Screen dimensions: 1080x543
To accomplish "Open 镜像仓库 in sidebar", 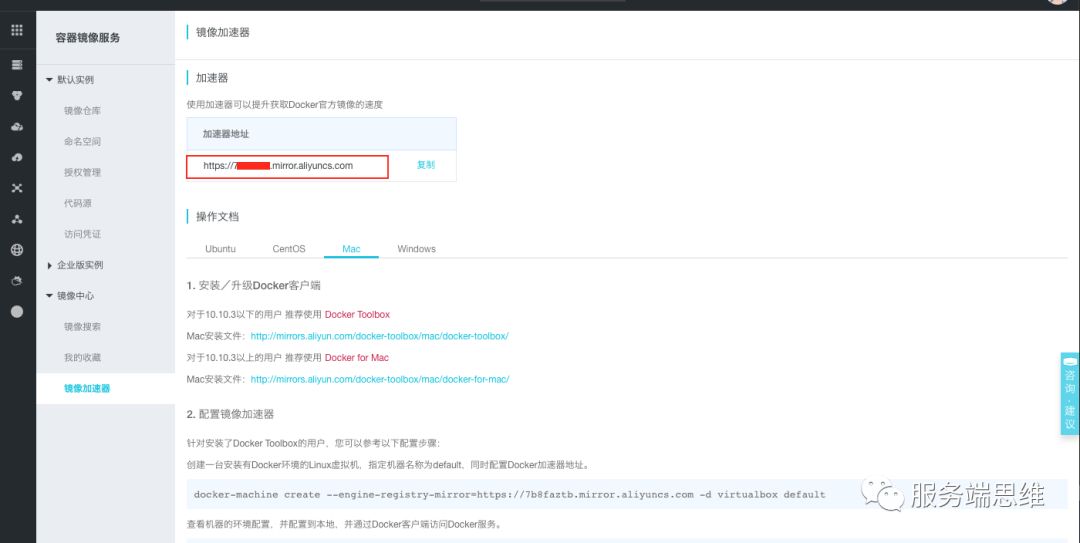I will (83, 111).
